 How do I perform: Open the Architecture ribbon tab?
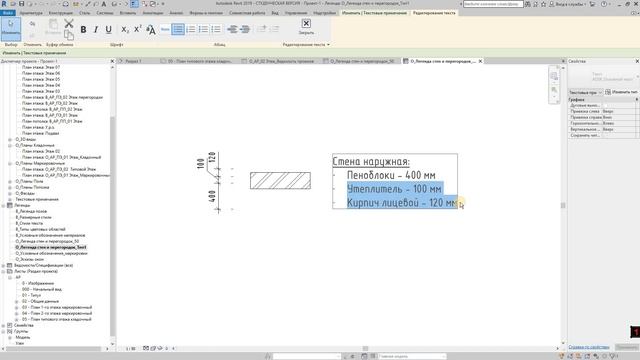click(31, 13)
